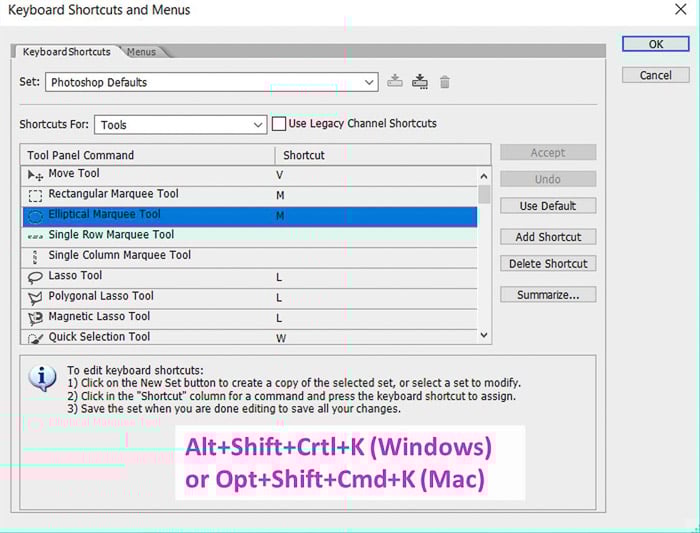Select the Magnetic Lasso Tool row label
Viewport: 700px width, 533px height.
[x=99, y=316]
